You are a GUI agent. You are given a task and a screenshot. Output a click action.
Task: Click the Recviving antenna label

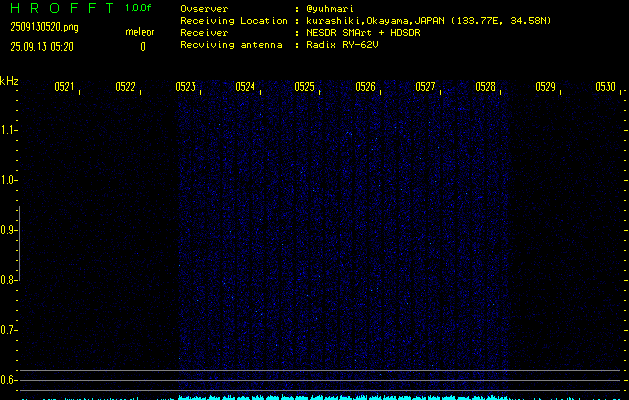tap(231, 45)
